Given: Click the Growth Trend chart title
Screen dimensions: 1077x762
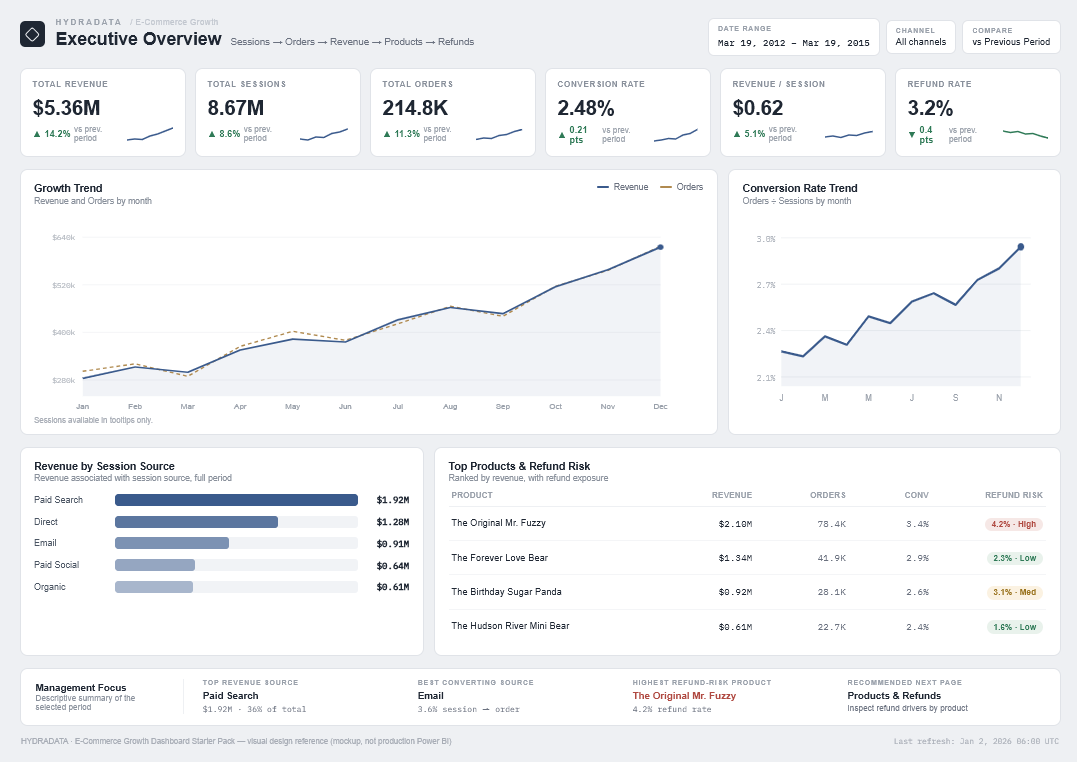Looking at the screenshot, I should [68, 188].
